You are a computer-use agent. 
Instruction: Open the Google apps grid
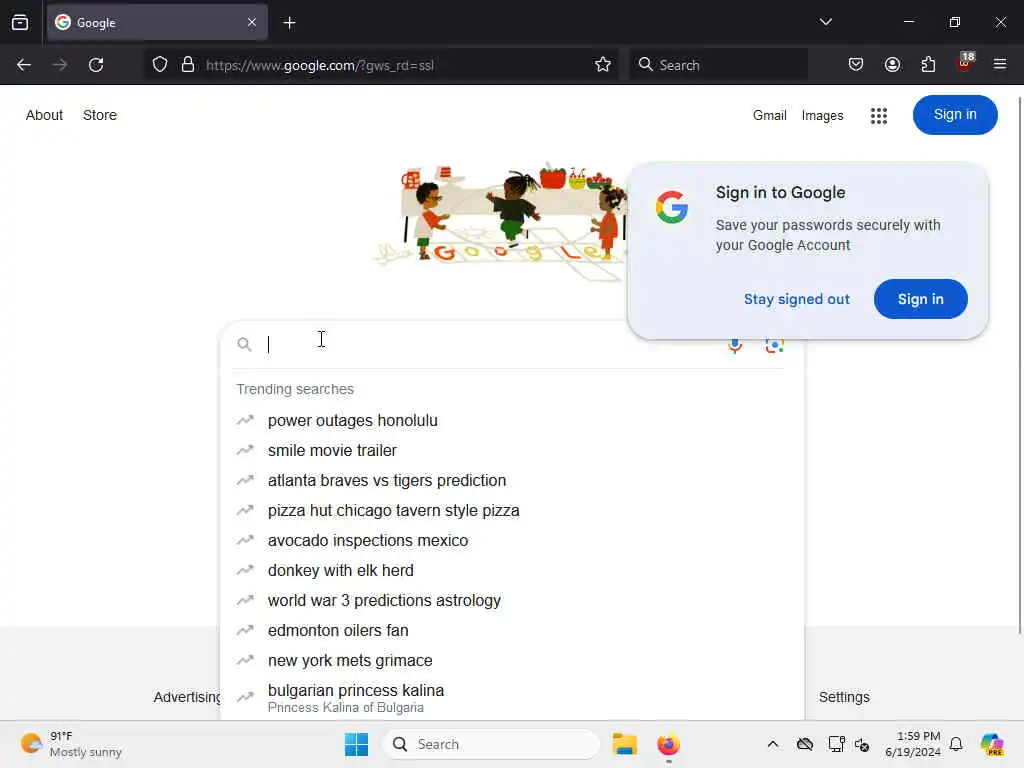point(878,116)
